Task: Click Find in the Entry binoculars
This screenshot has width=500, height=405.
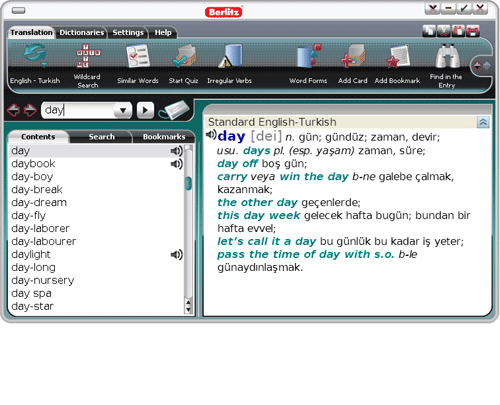Action: pos(447,56)
